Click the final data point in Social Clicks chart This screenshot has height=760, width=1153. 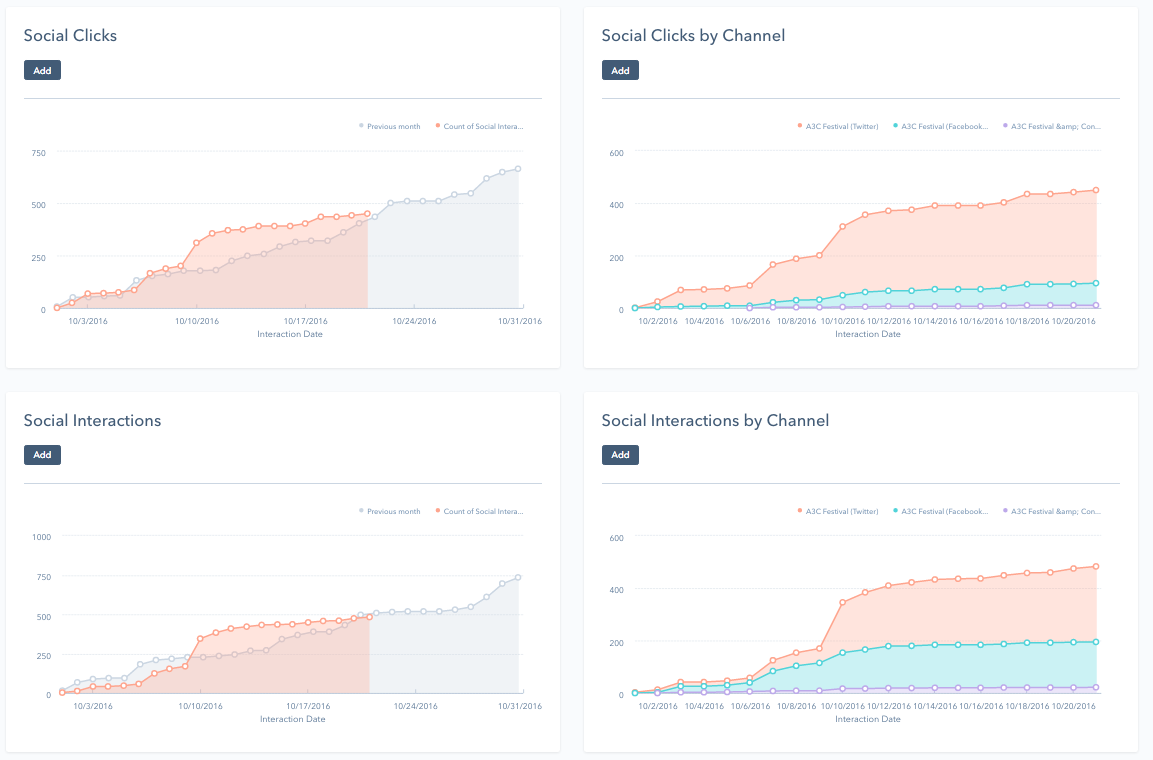[519, 169]
